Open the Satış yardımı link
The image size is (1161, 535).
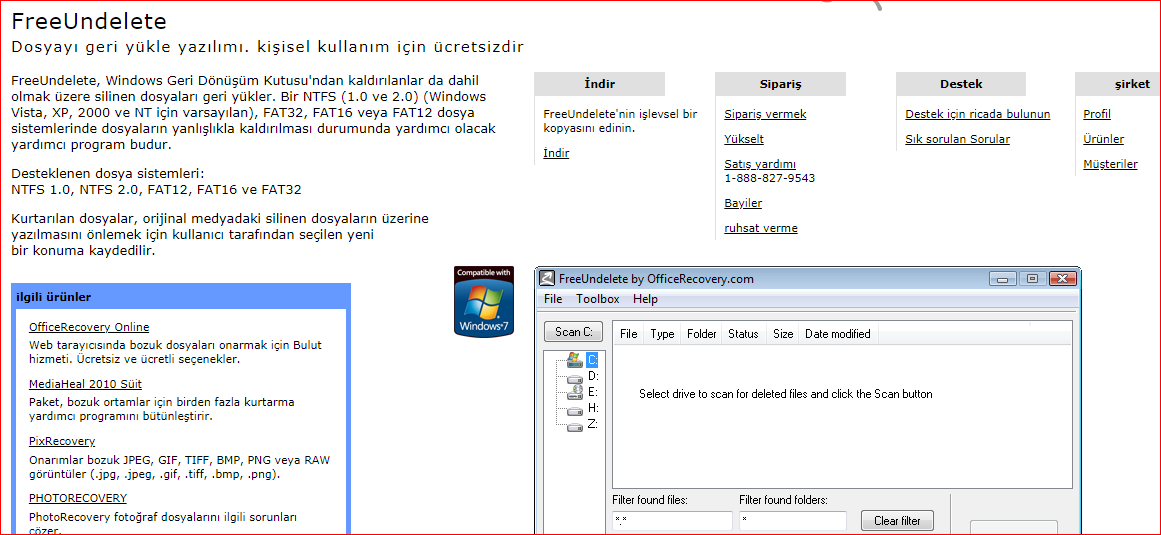point(760,164)
